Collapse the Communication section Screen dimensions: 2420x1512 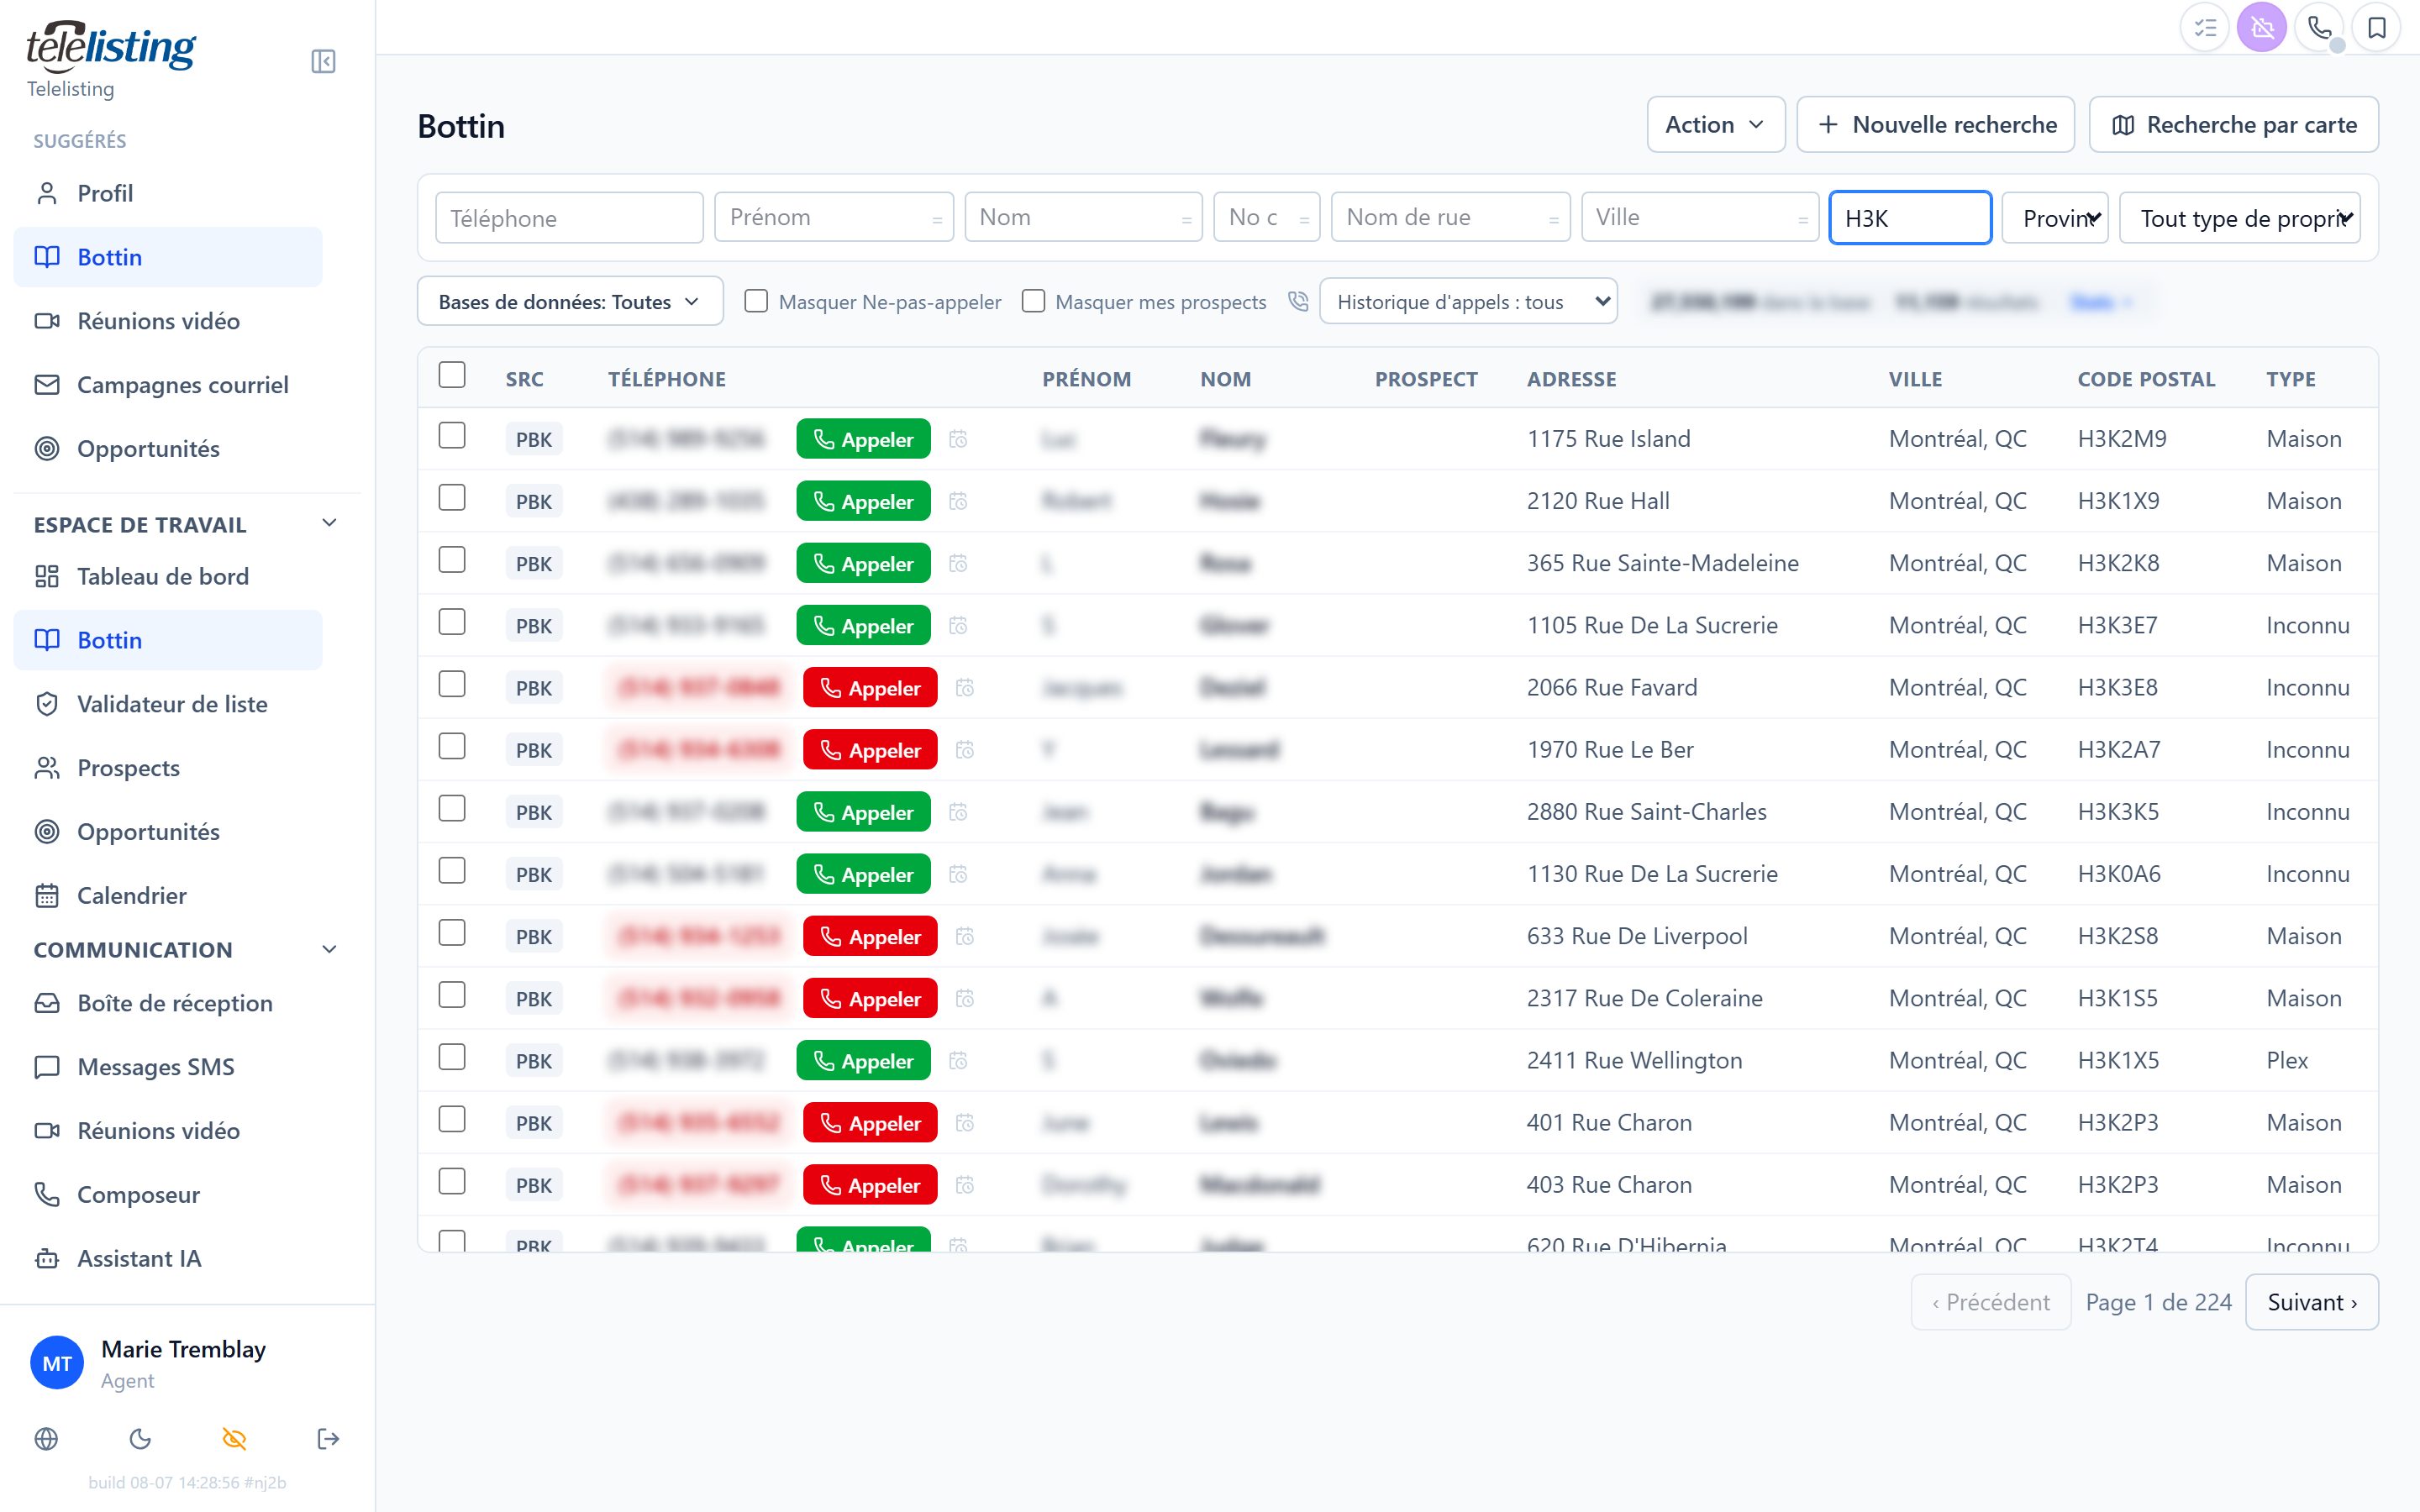point(329,949)
